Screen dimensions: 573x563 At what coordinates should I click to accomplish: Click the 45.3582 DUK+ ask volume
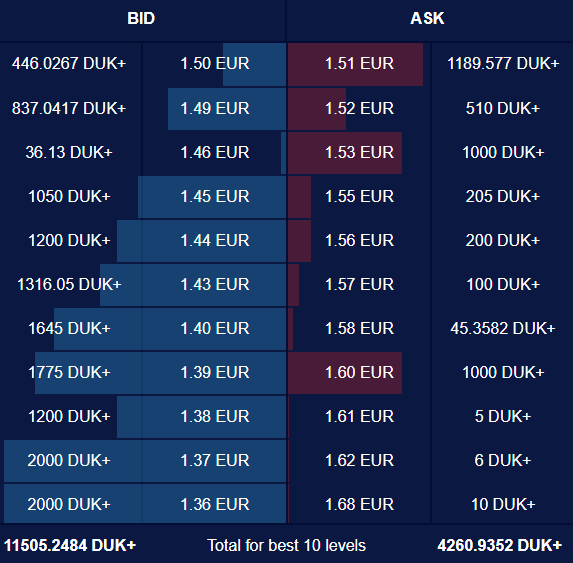point(503,328)
